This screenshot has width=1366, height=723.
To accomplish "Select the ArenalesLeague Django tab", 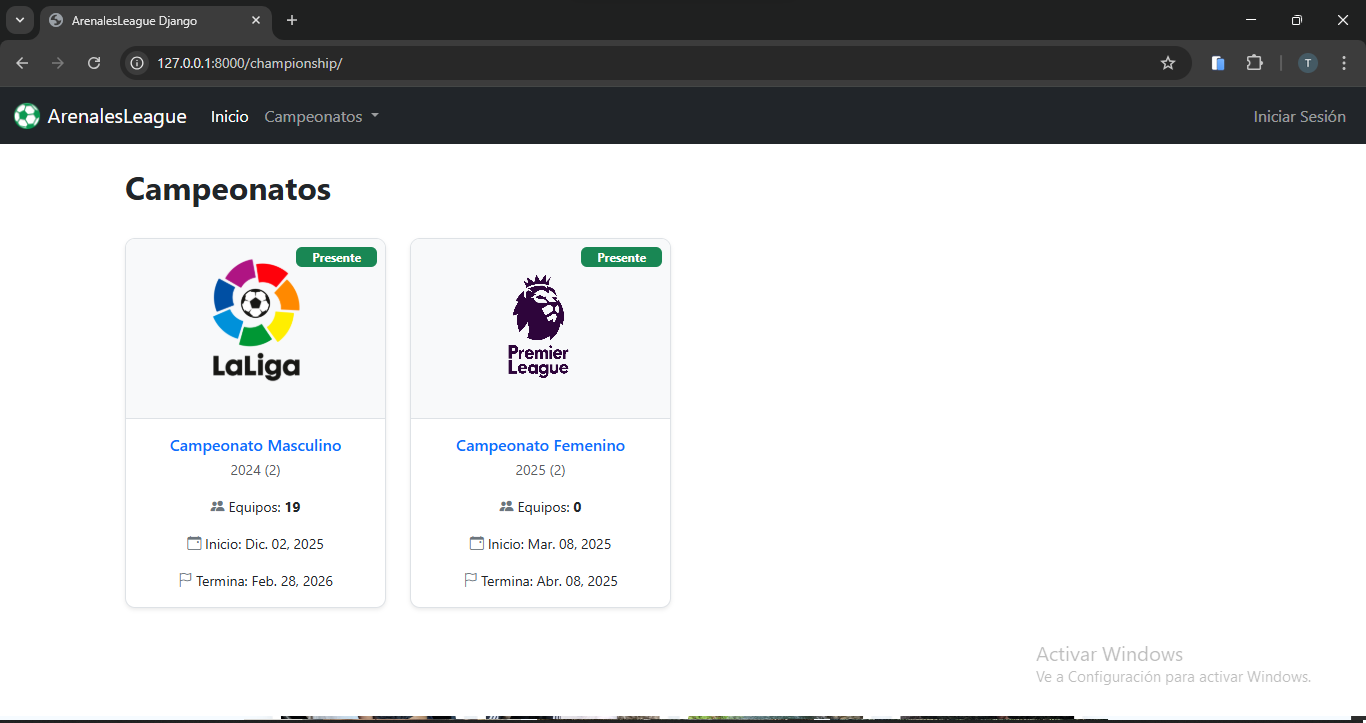I will point(140,20).
